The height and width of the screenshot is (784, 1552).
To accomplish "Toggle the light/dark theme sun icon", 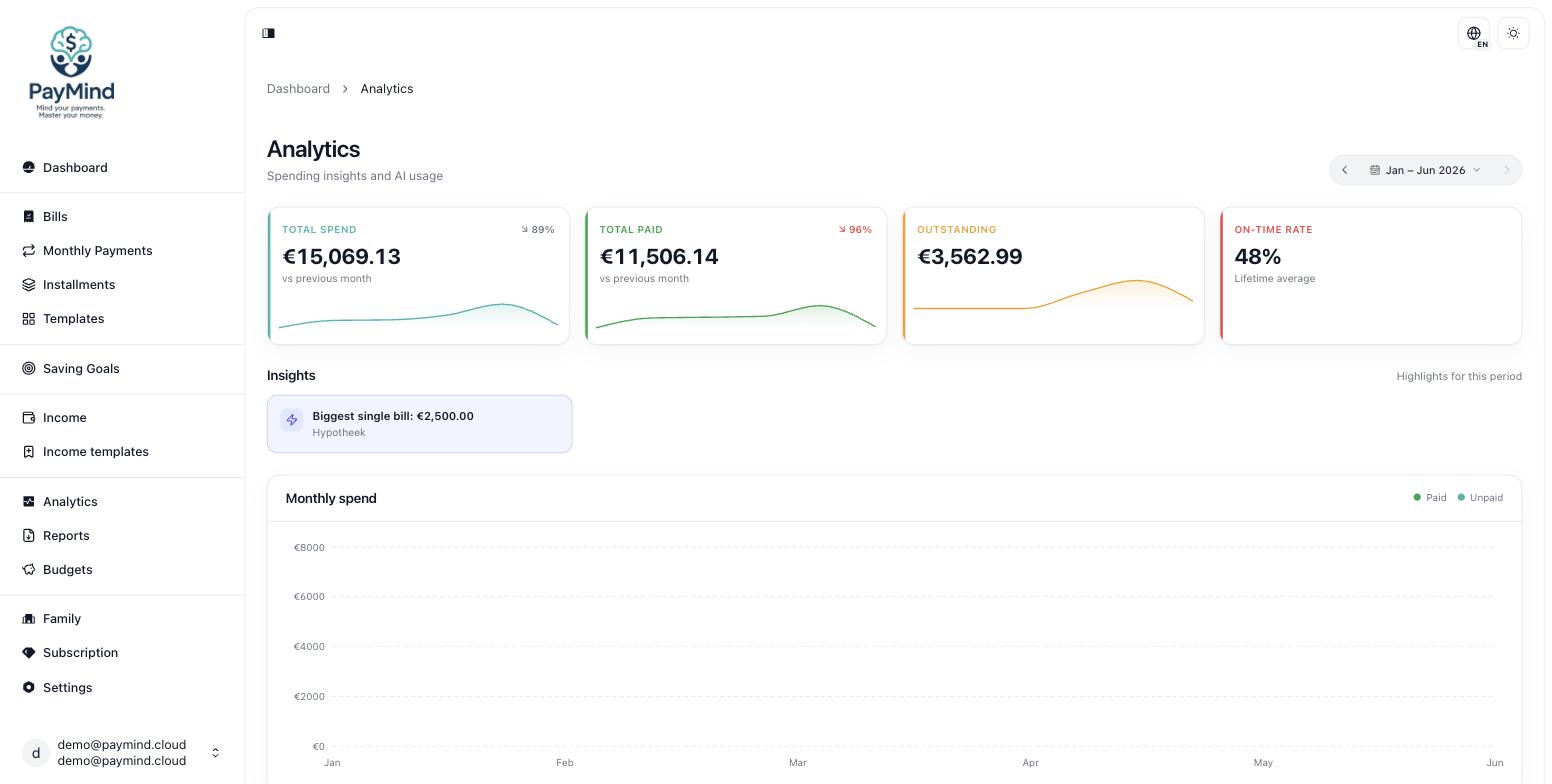I will pos(1513,33).
